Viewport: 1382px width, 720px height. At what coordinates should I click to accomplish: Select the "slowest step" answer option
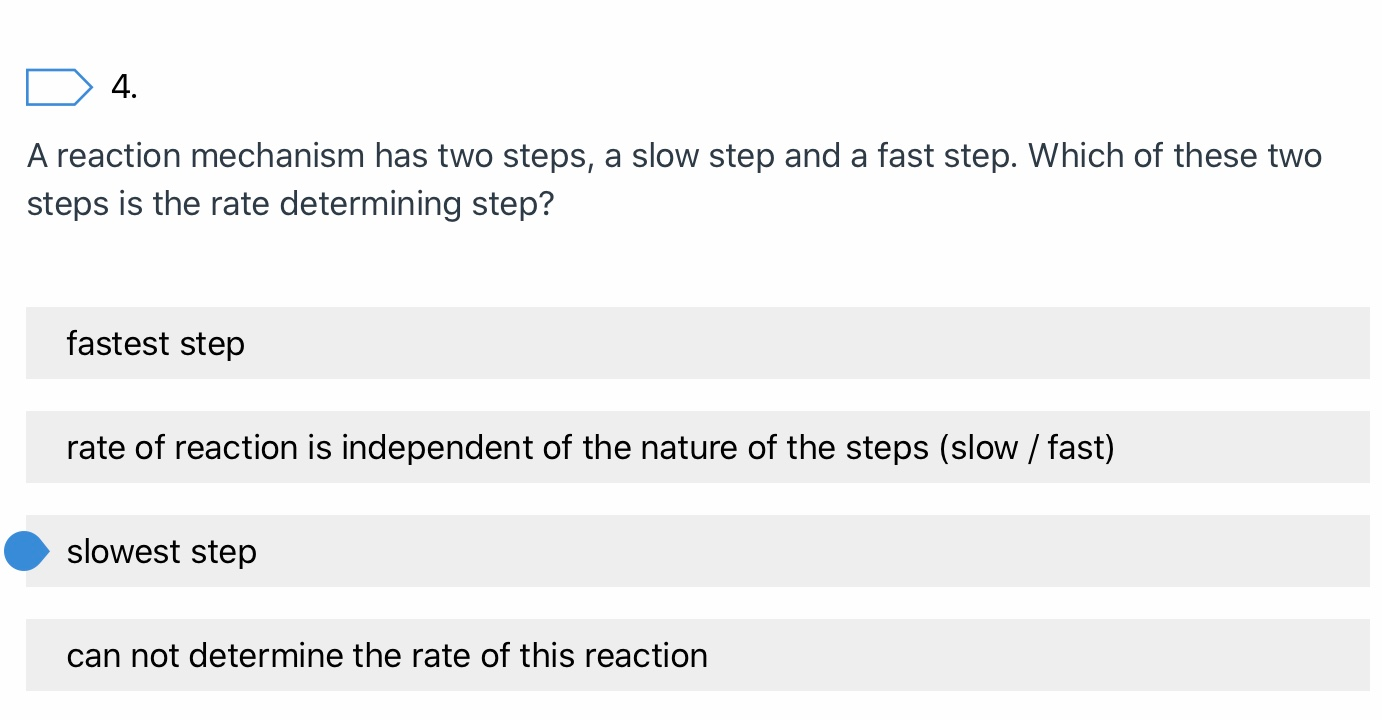tap(697, 551)
